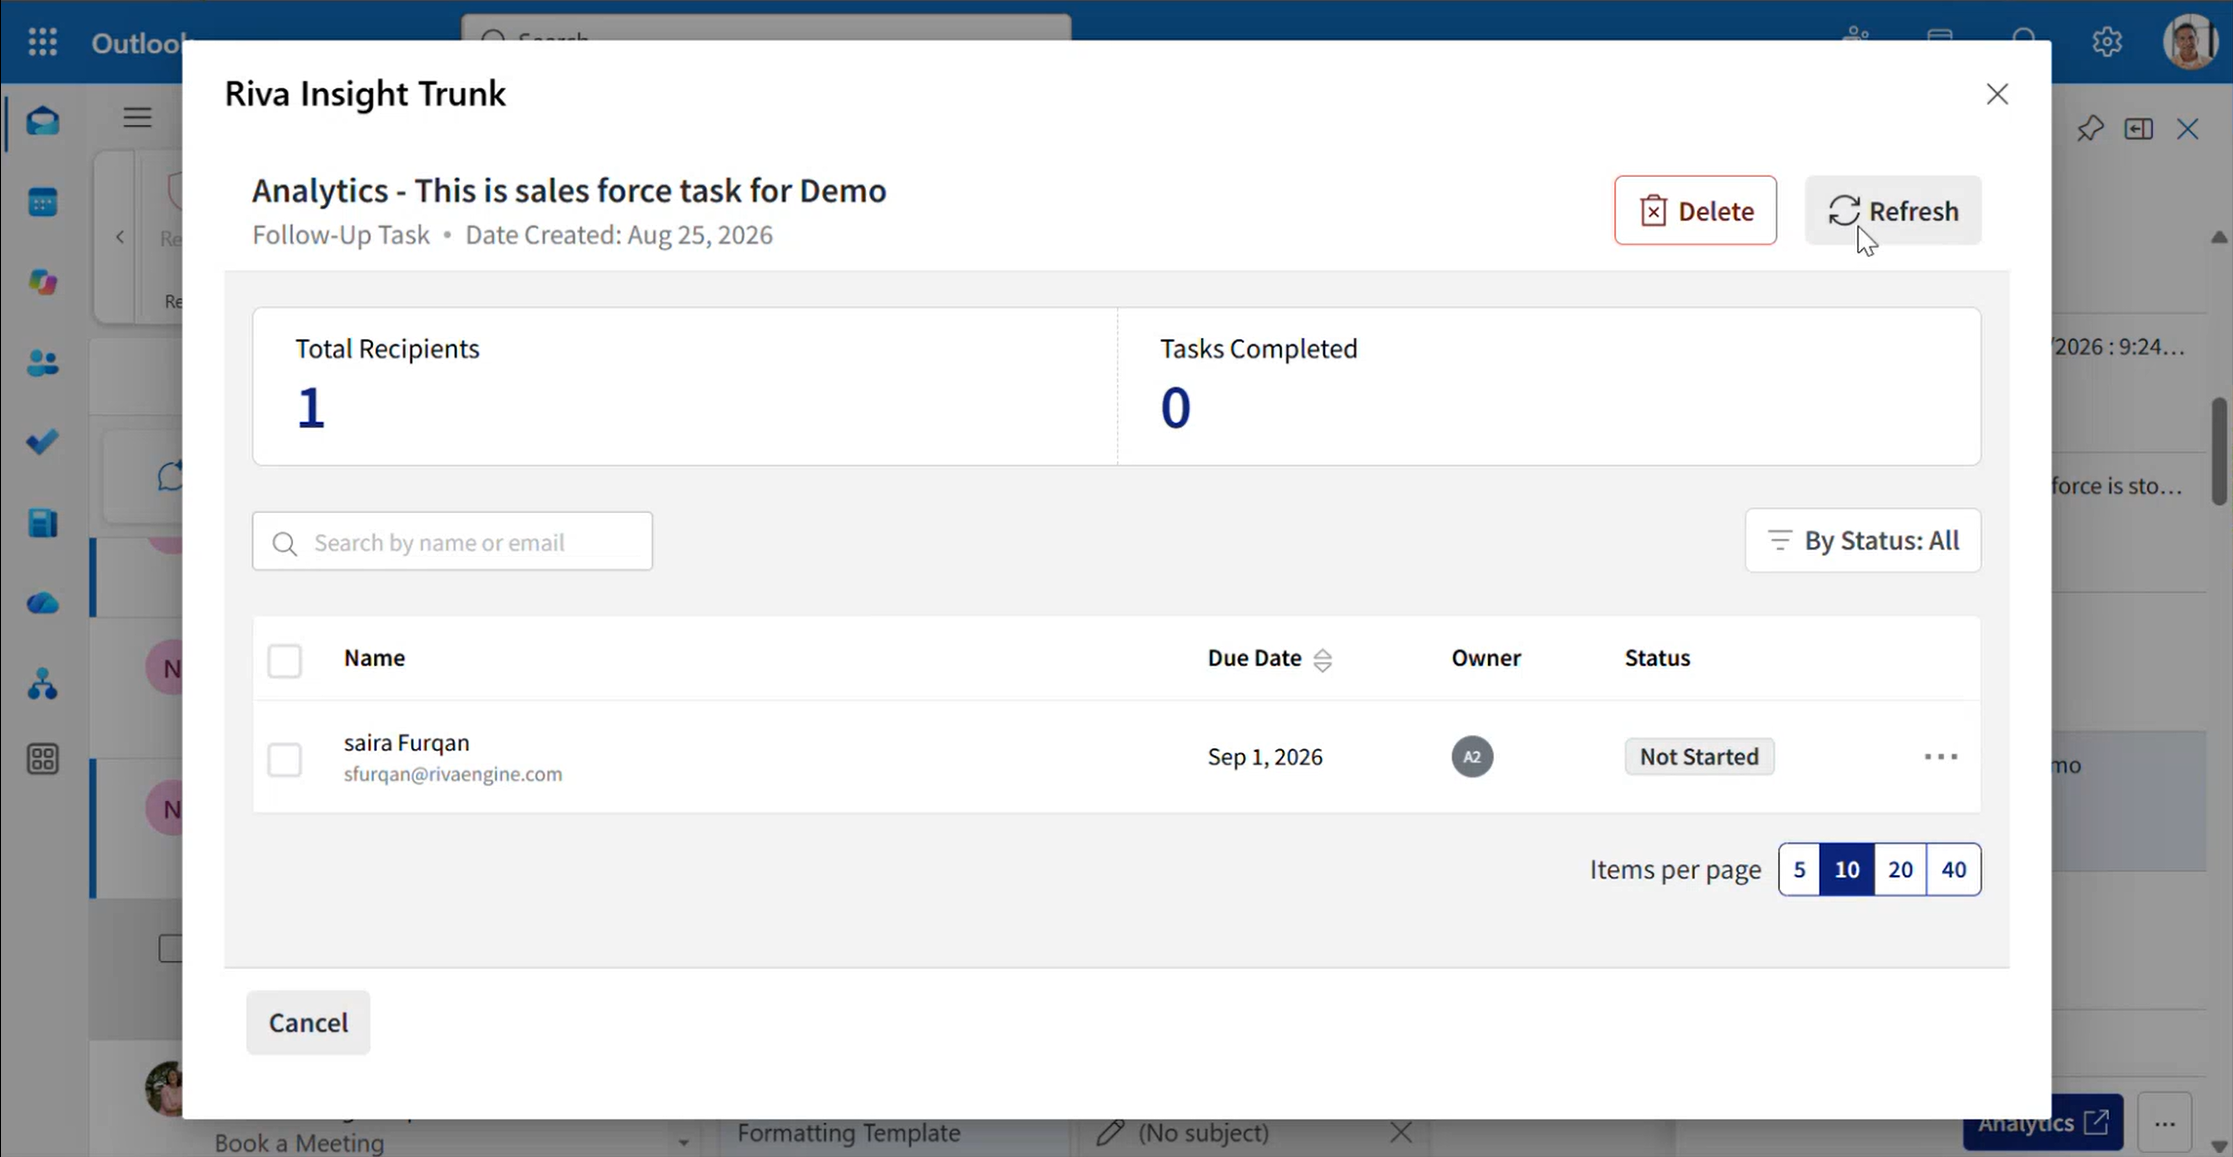
Task: Open the more options button beside Analytics
Action: (2165, 1123)
